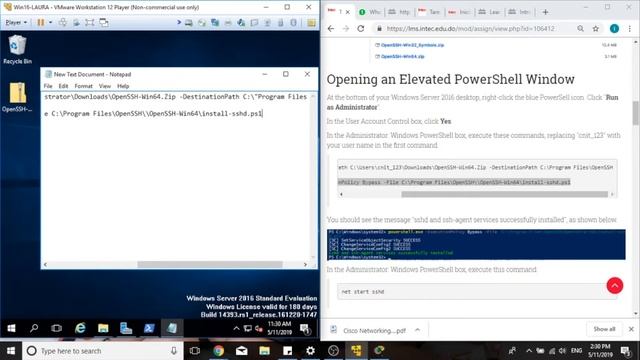Click ENG language indicator
This screenshot has width=640, height=360.
(x=576, y=351)
